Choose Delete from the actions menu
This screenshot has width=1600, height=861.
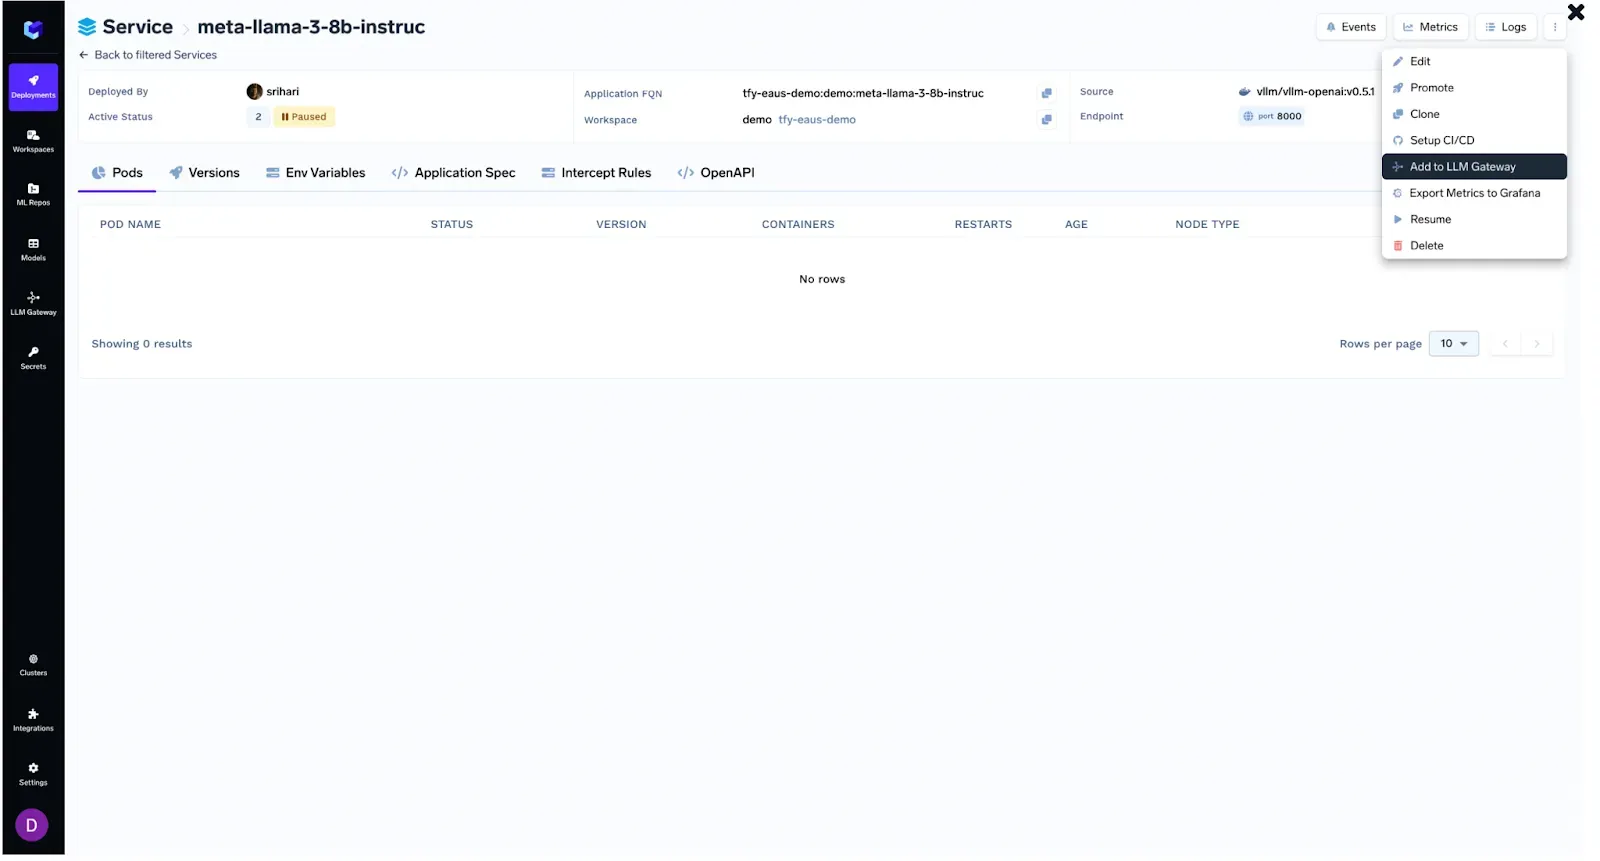pos(1474,245)
